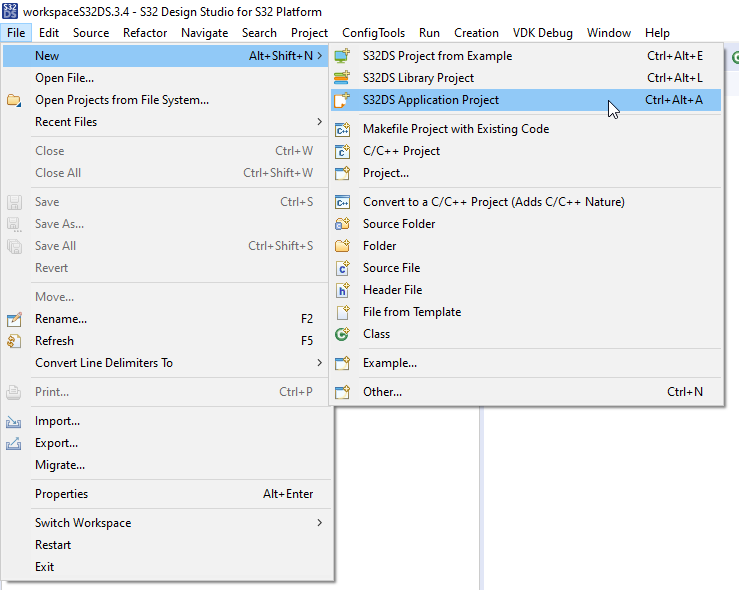Choose File from Template entry

click(526, 312)
